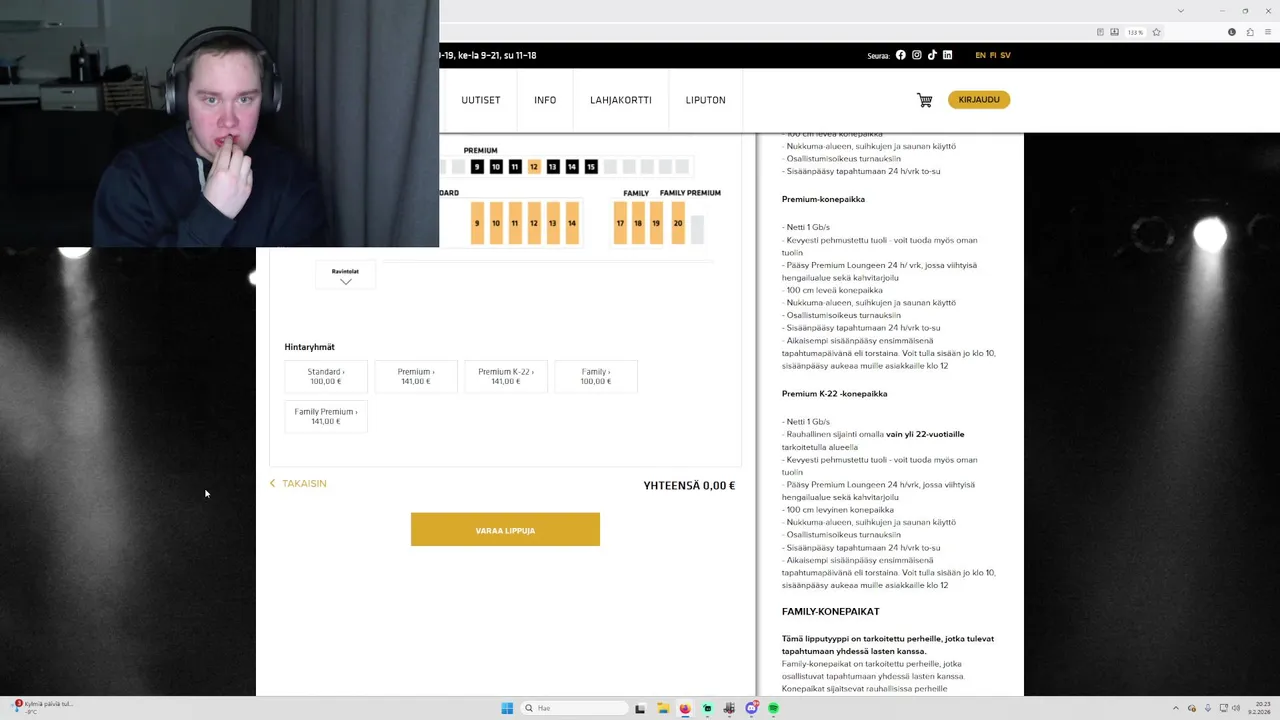Click the browser extensions puzzle icon
This screenshot has width=1280, height=720.
click(x=1250, y=32)
